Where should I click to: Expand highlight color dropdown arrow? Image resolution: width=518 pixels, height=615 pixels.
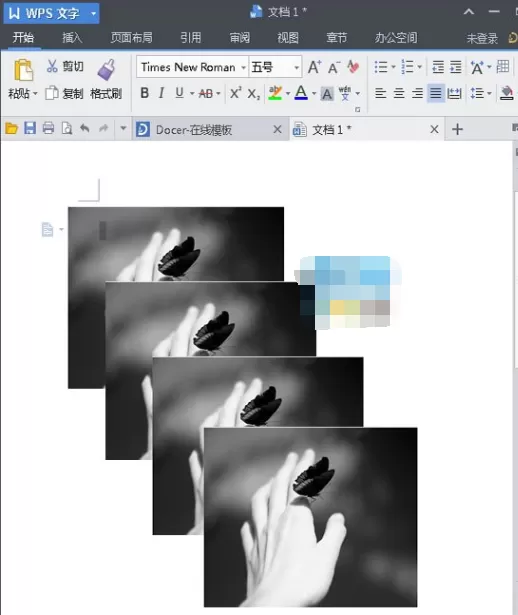click(x=288, y=93)
